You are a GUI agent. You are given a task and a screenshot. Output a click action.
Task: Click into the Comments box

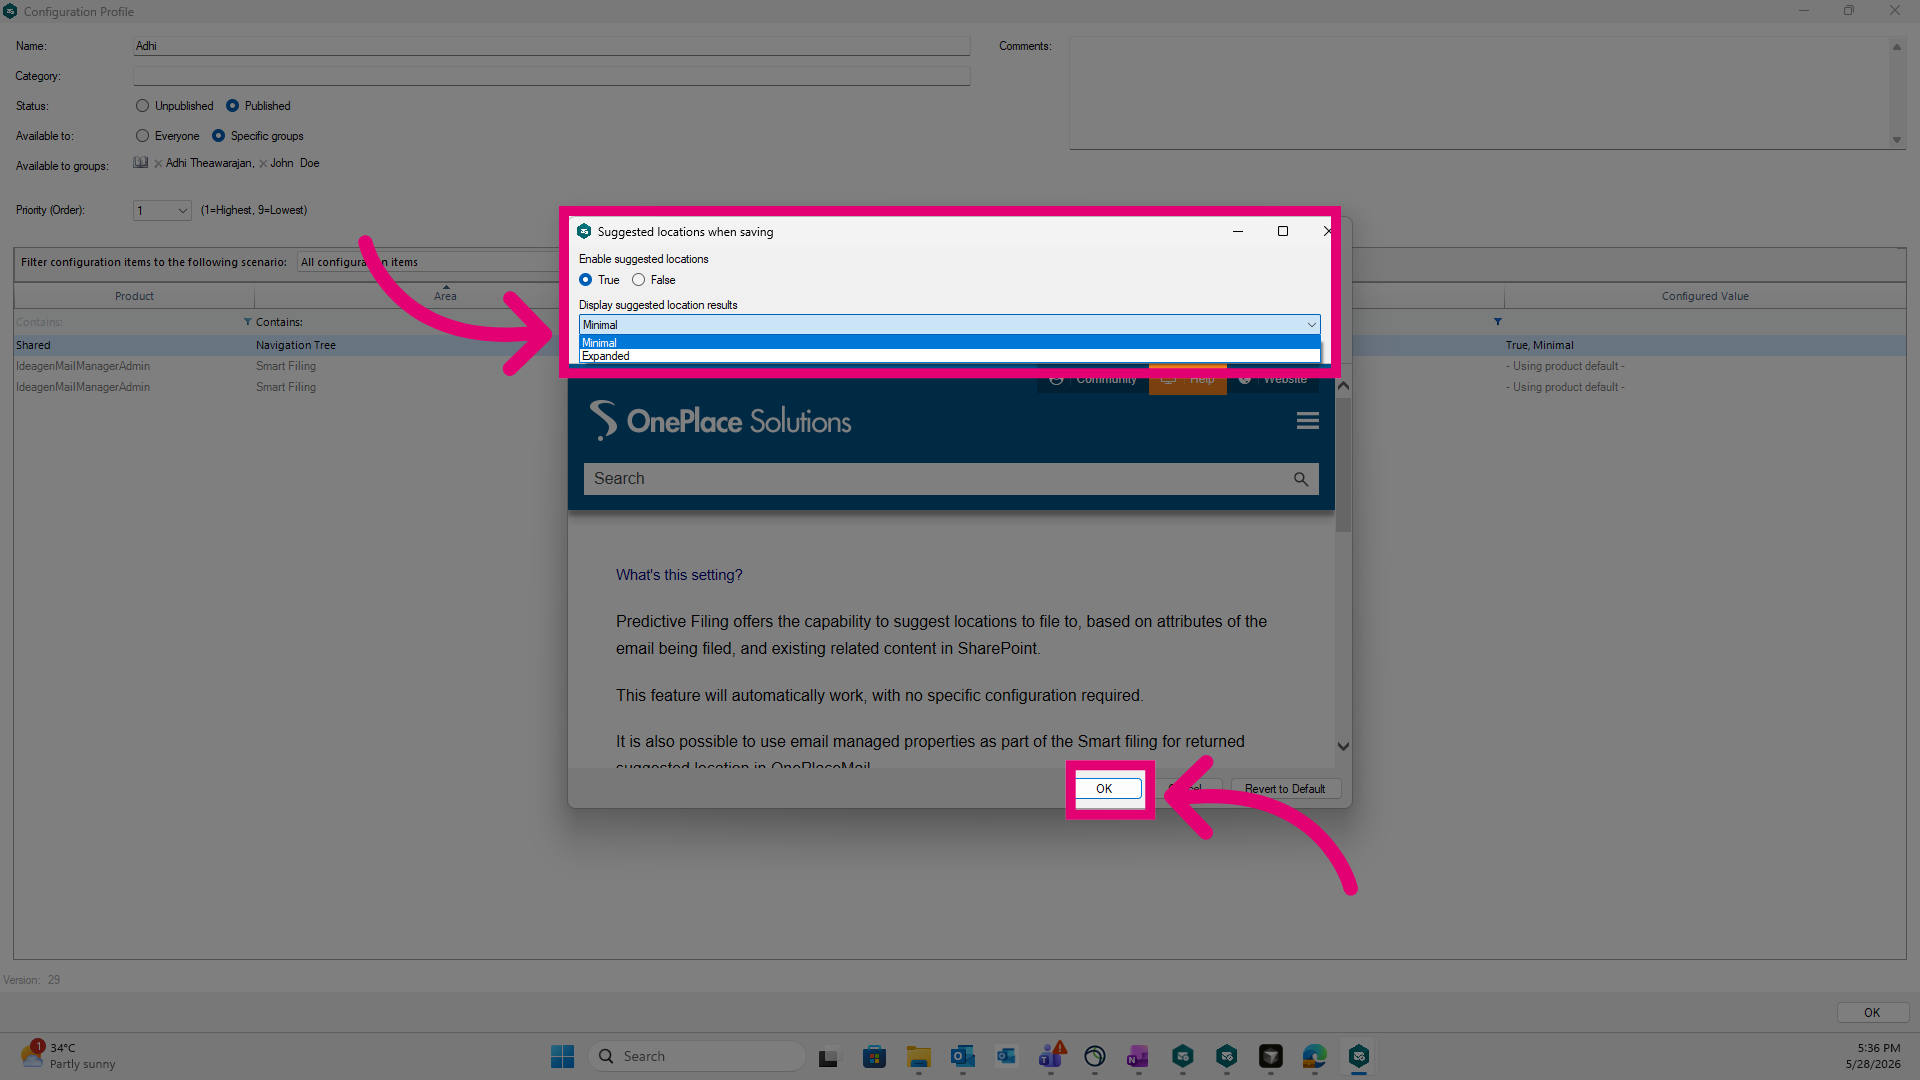1480,93
